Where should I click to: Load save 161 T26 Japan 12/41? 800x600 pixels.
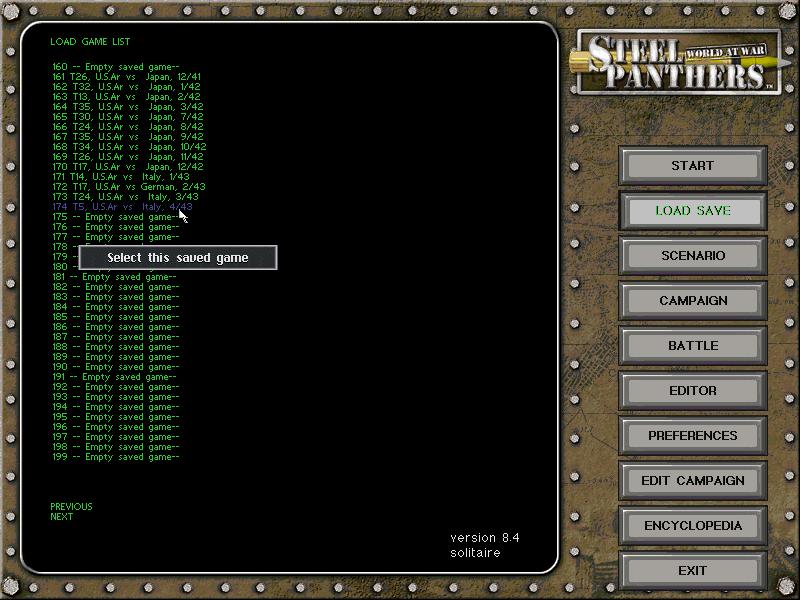click(127, 77)
